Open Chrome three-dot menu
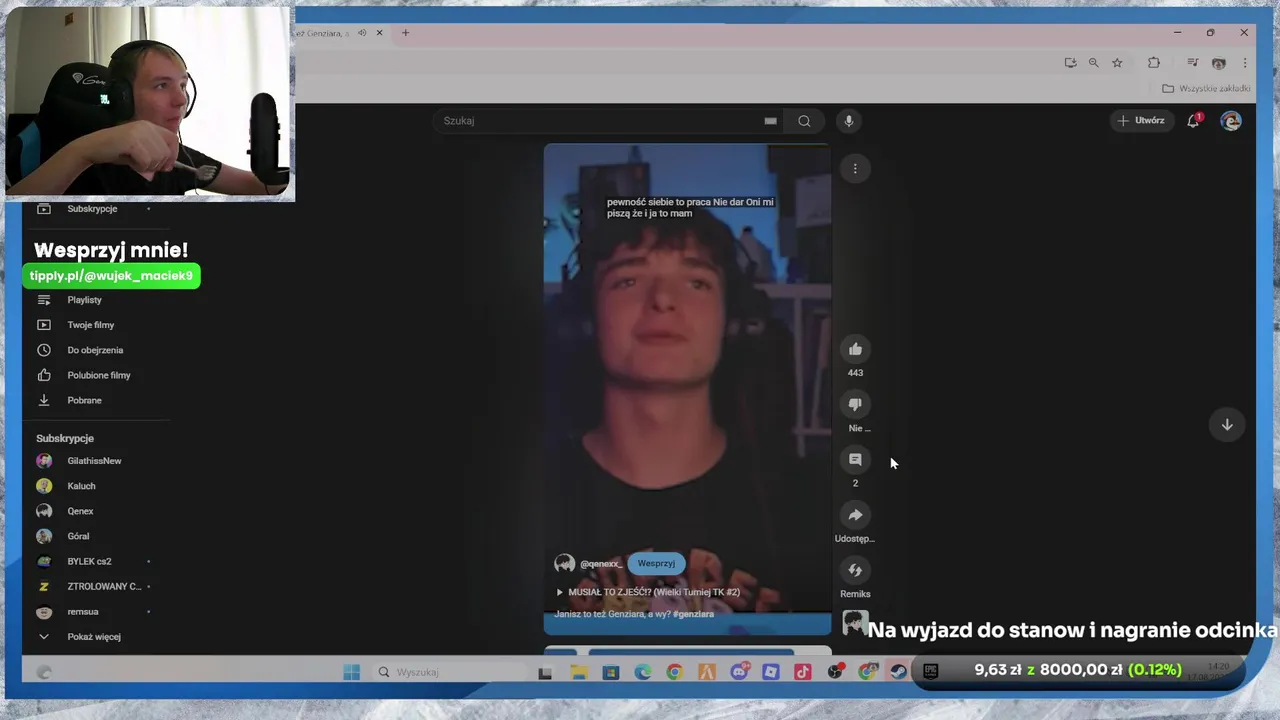Screen dimensions: 1280x720 pyautogui.click(x=1245, y=63)
